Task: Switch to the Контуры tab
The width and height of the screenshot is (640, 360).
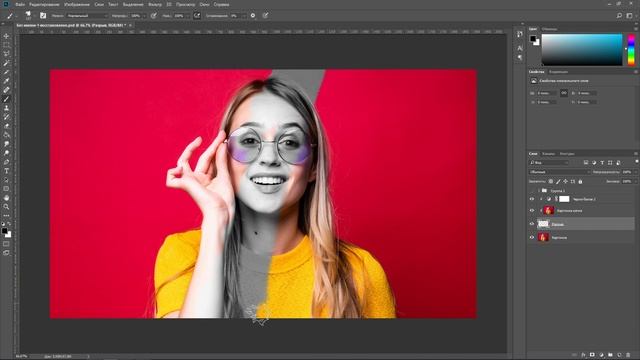Action: pyautogui.click(x=567, y=154)
